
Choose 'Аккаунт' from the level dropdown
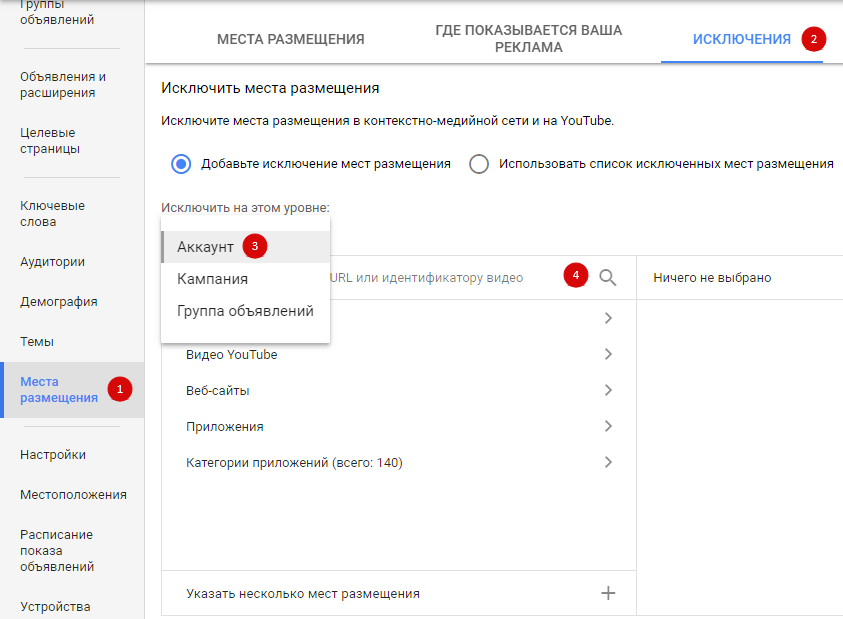coord(206,247)
